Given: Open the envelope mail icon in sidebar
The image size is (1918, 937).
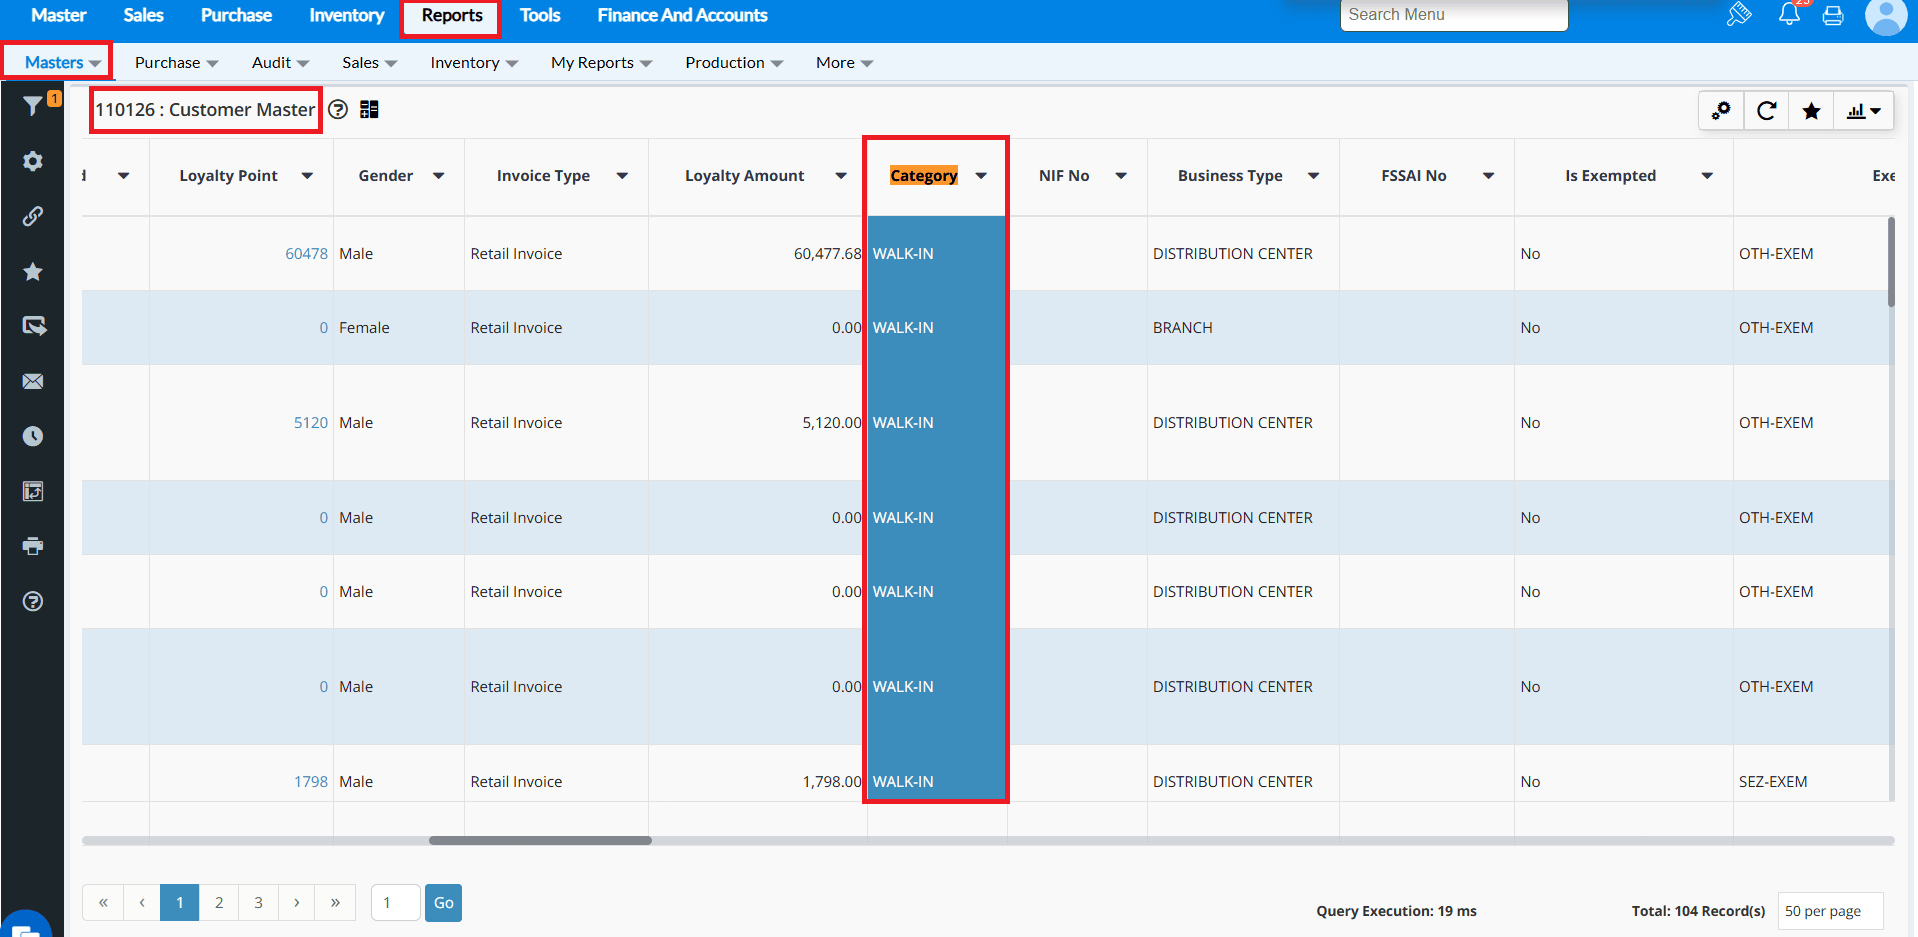Looking at the screenshot, I should point(33,381).
